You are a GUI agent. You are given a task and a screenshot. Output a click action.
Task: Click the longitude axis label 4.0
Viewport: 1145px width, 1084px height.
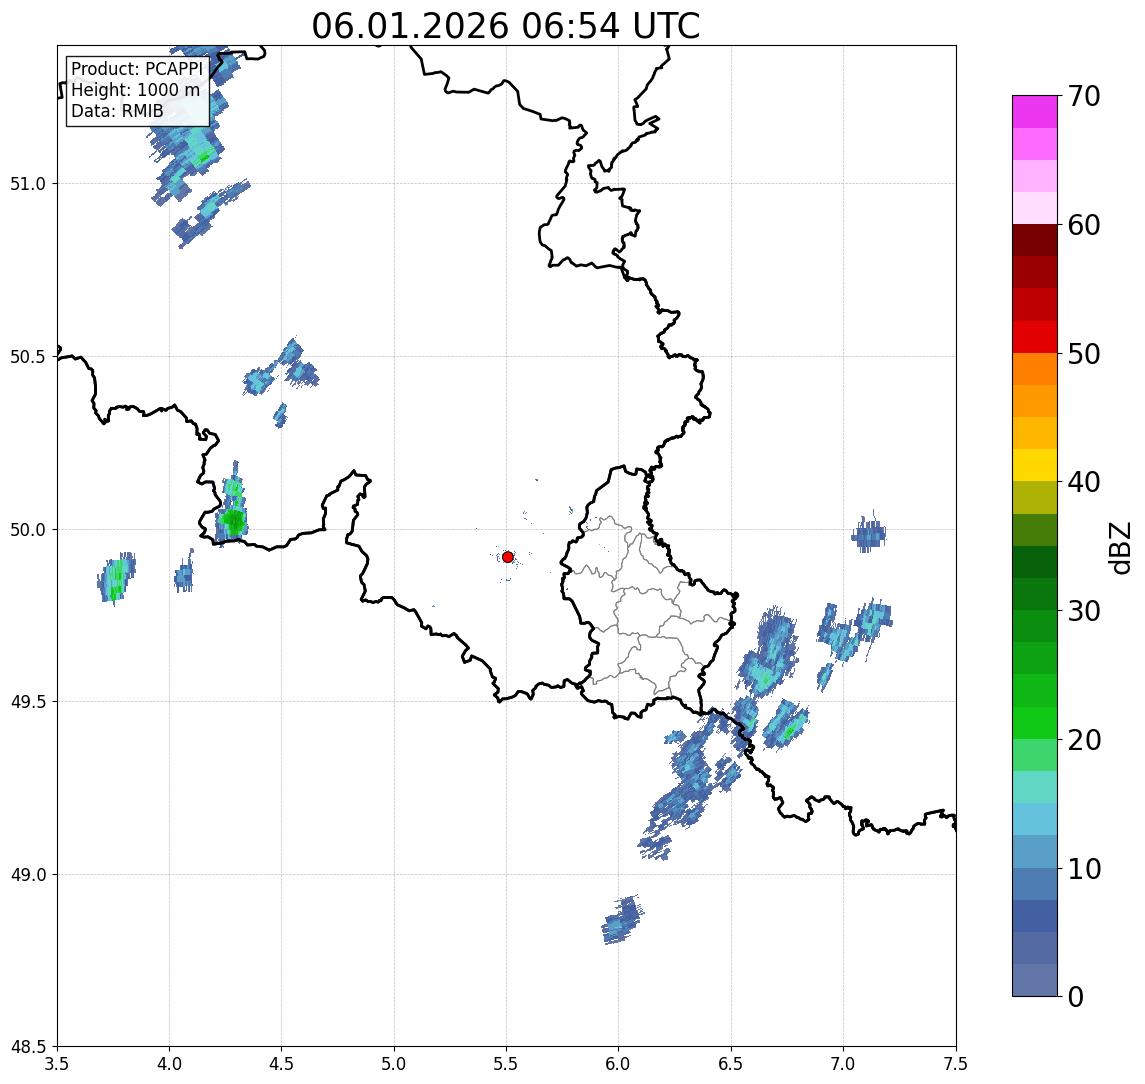click(x=169, y=1064)
